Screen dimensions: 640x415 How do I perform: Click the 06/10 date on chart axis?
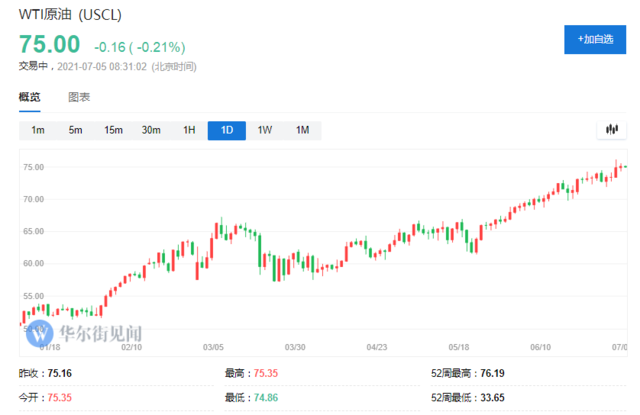pyautogui.click(x=540, y=347)
